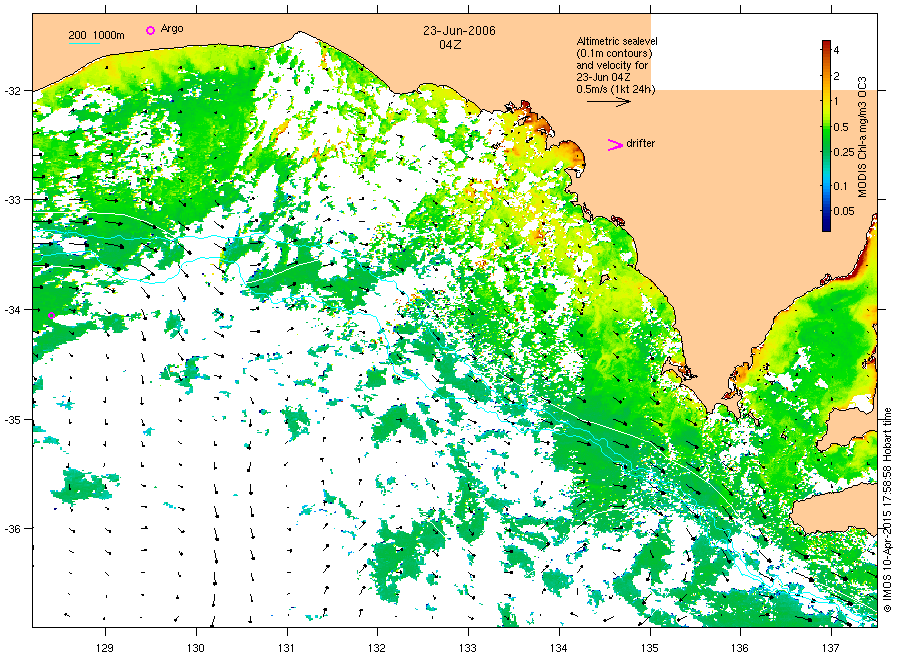
Task: Click longitude axis label '137'
Action: click(x=831, y=648)
